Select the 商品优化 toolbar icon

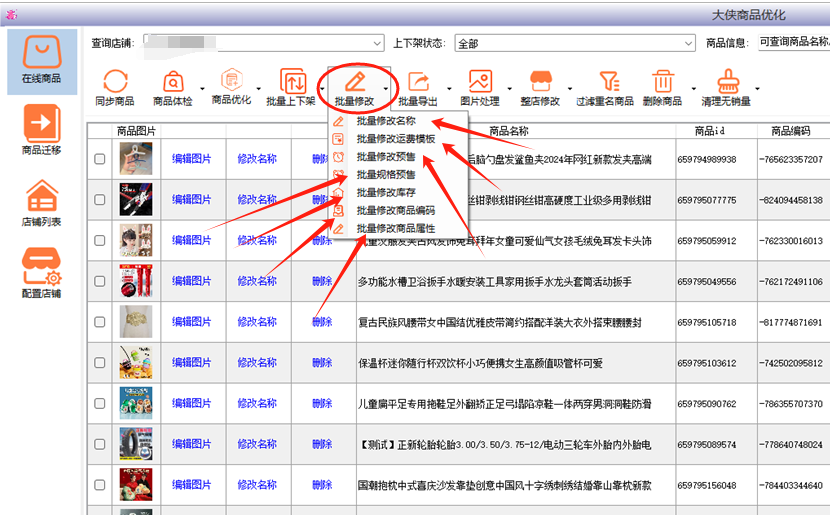tap(231, 80)
